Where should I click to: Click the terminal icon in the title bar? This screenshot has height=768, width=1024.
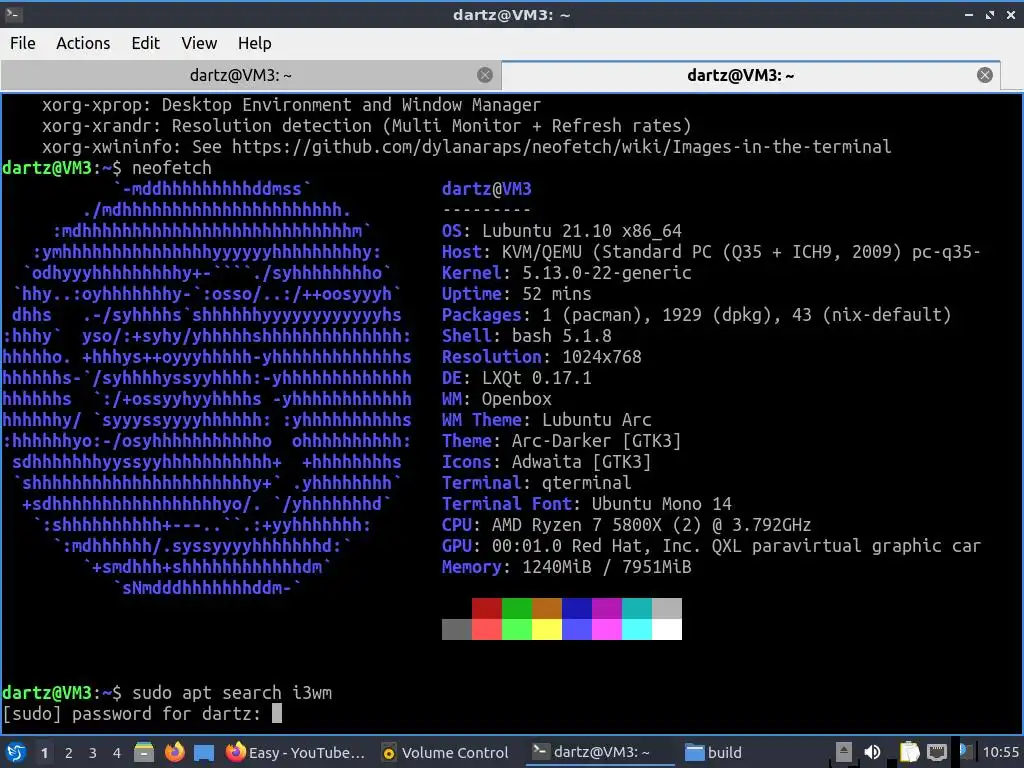(x=14, y=14)
